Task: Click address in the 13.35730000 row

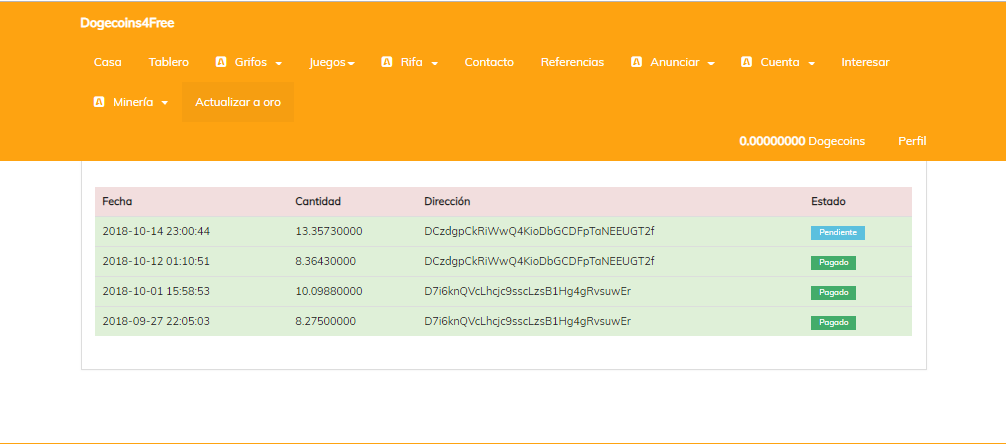Action: [540, 232]
